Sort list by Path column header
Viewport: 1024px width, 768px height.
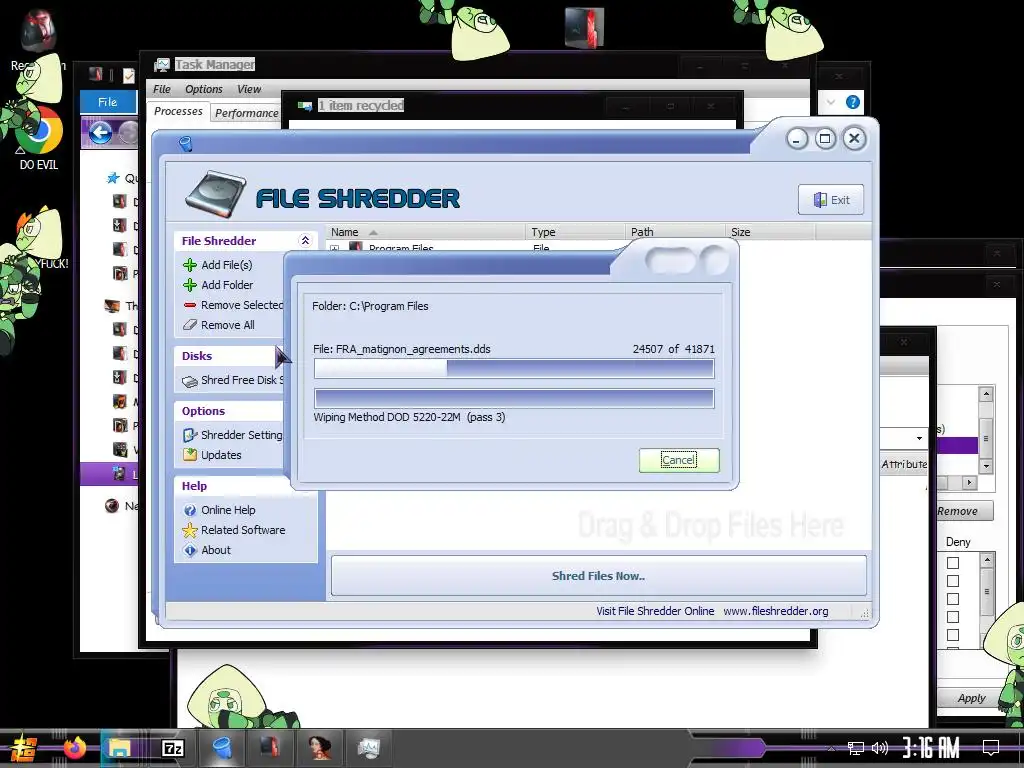tap(675, 232)
